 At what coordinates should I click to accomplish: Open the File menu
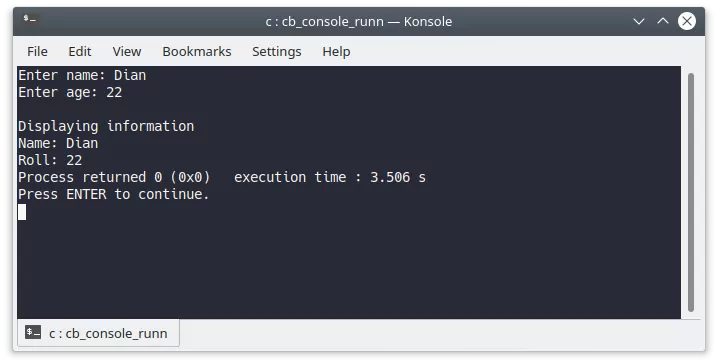coord(37,51)
